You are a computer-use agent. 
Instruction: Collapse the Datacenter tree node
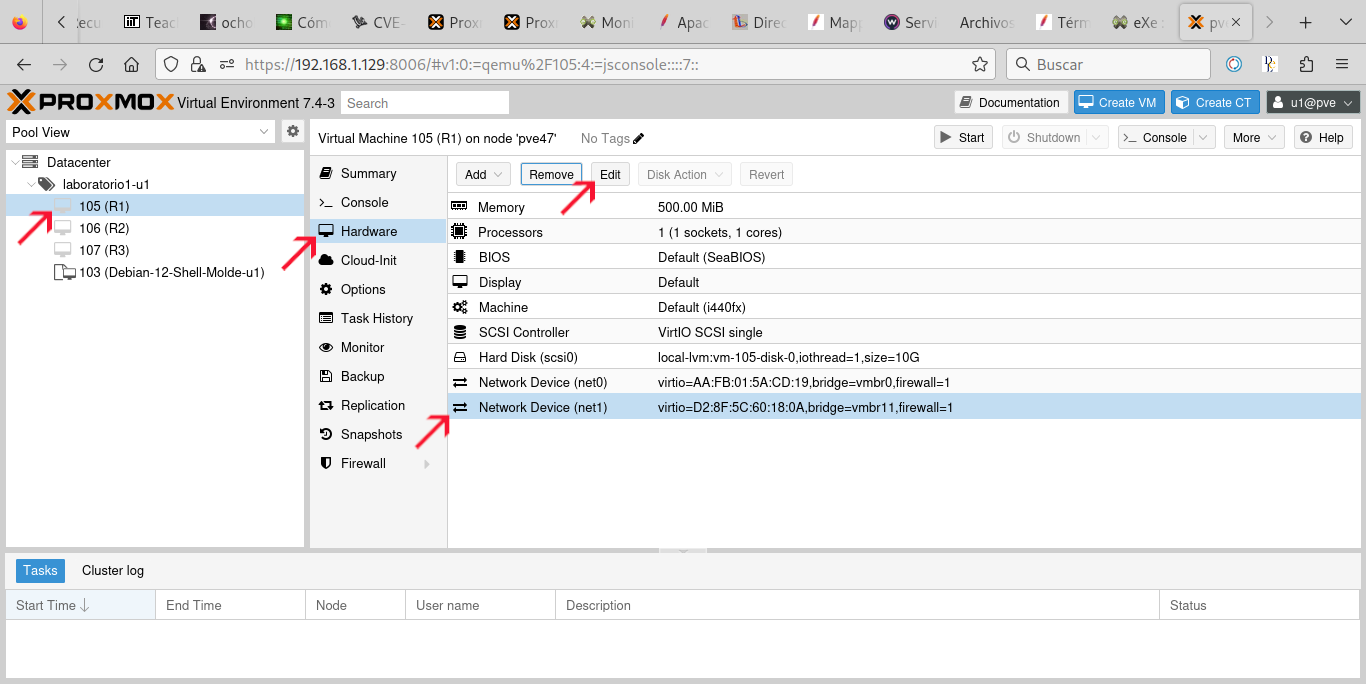tap(14, 162)
